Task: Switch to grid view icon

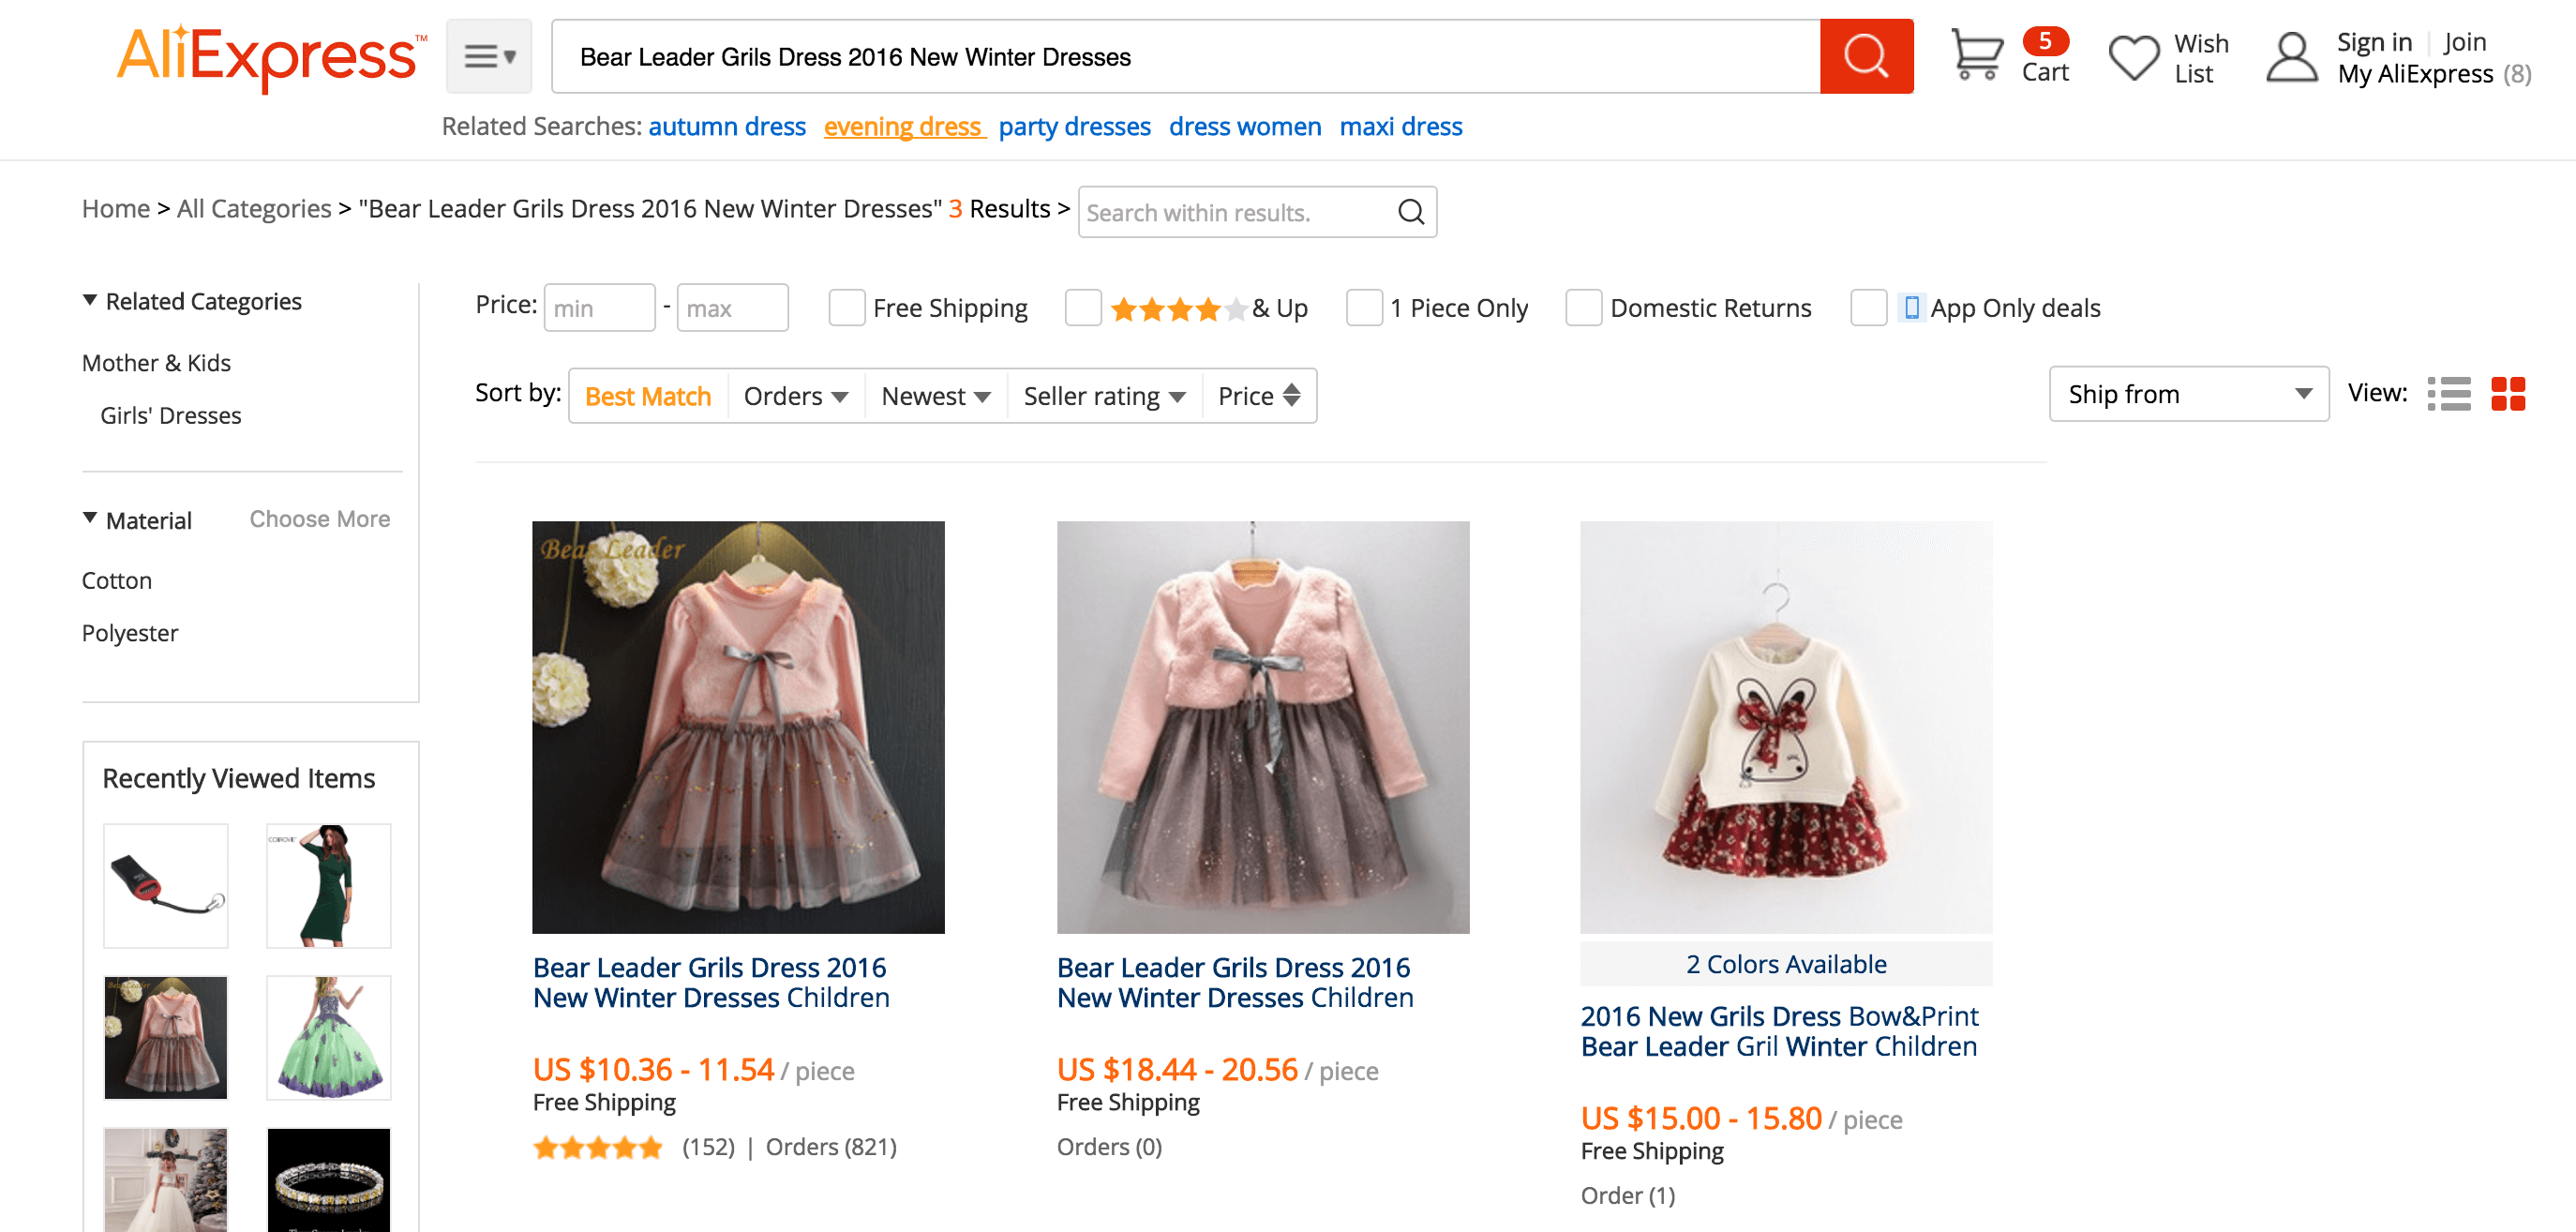Action: click(x=2508, y=394)
